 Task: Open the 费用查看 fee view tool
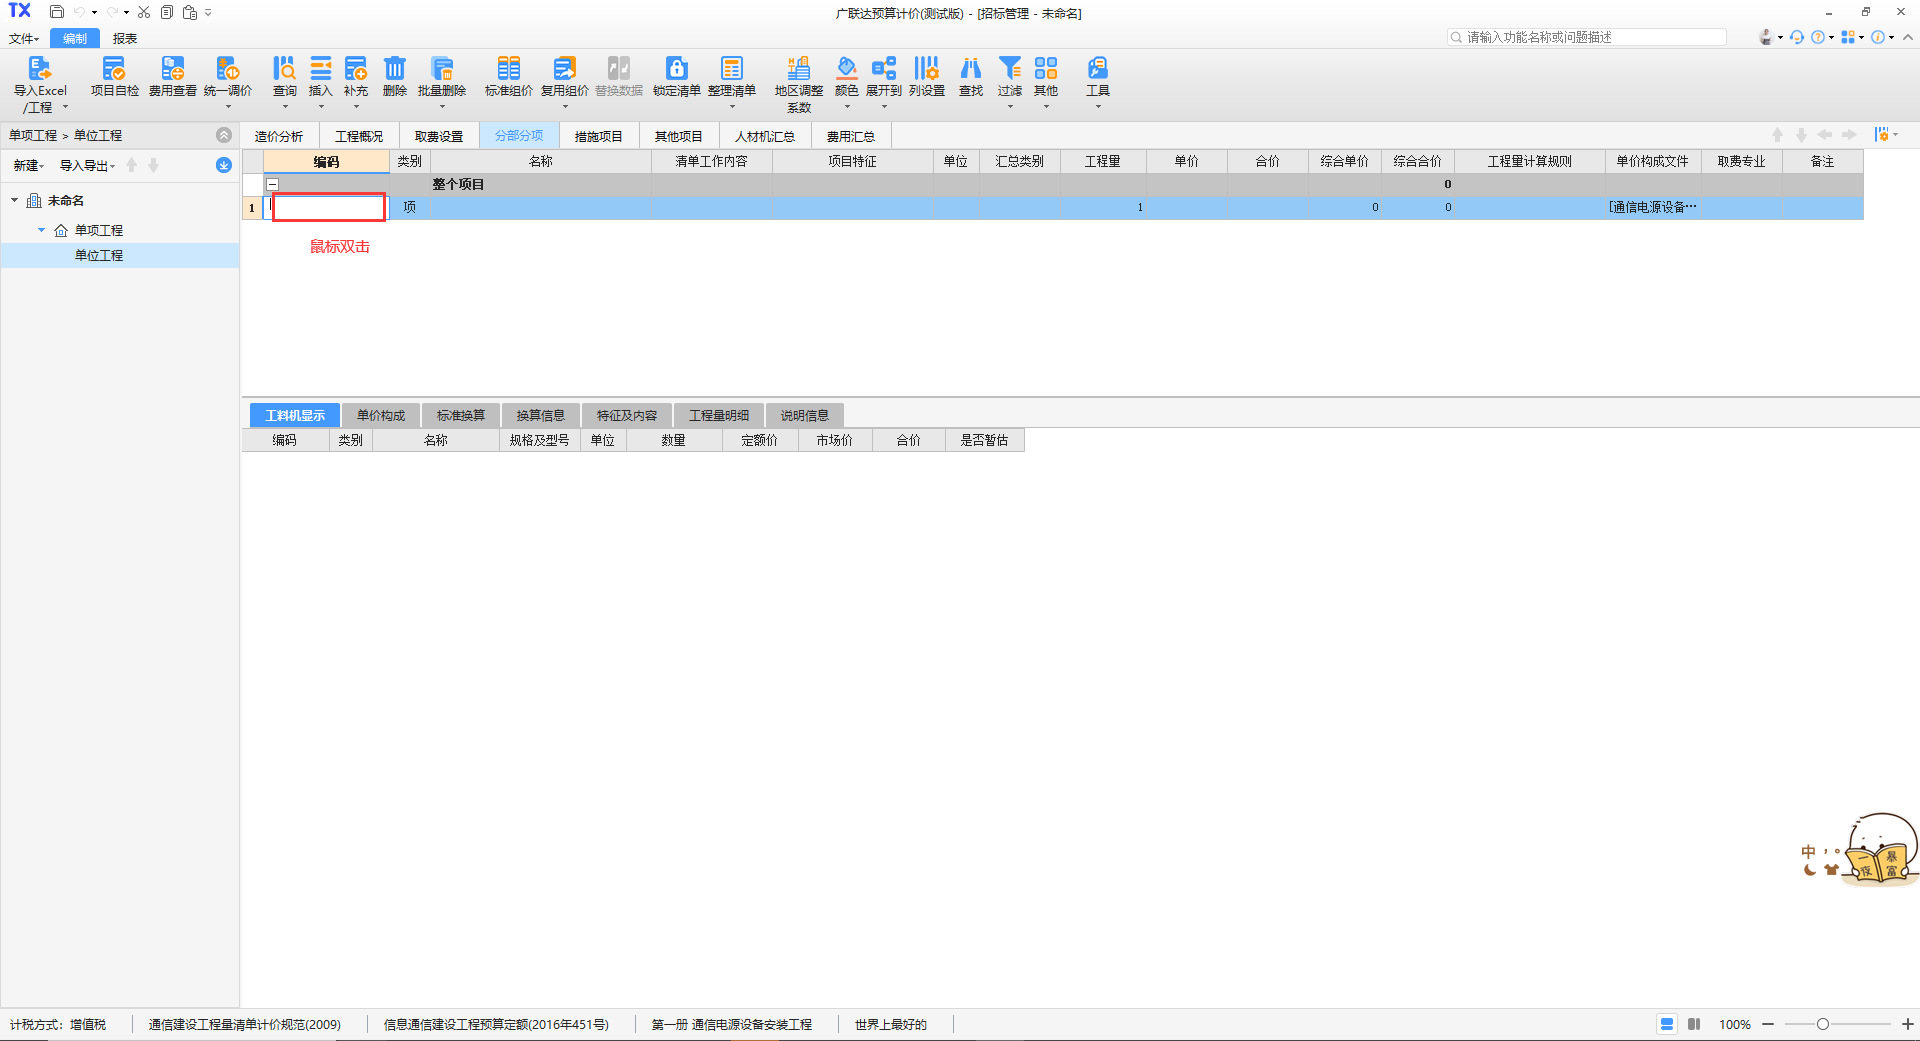(x=172, y=69)
